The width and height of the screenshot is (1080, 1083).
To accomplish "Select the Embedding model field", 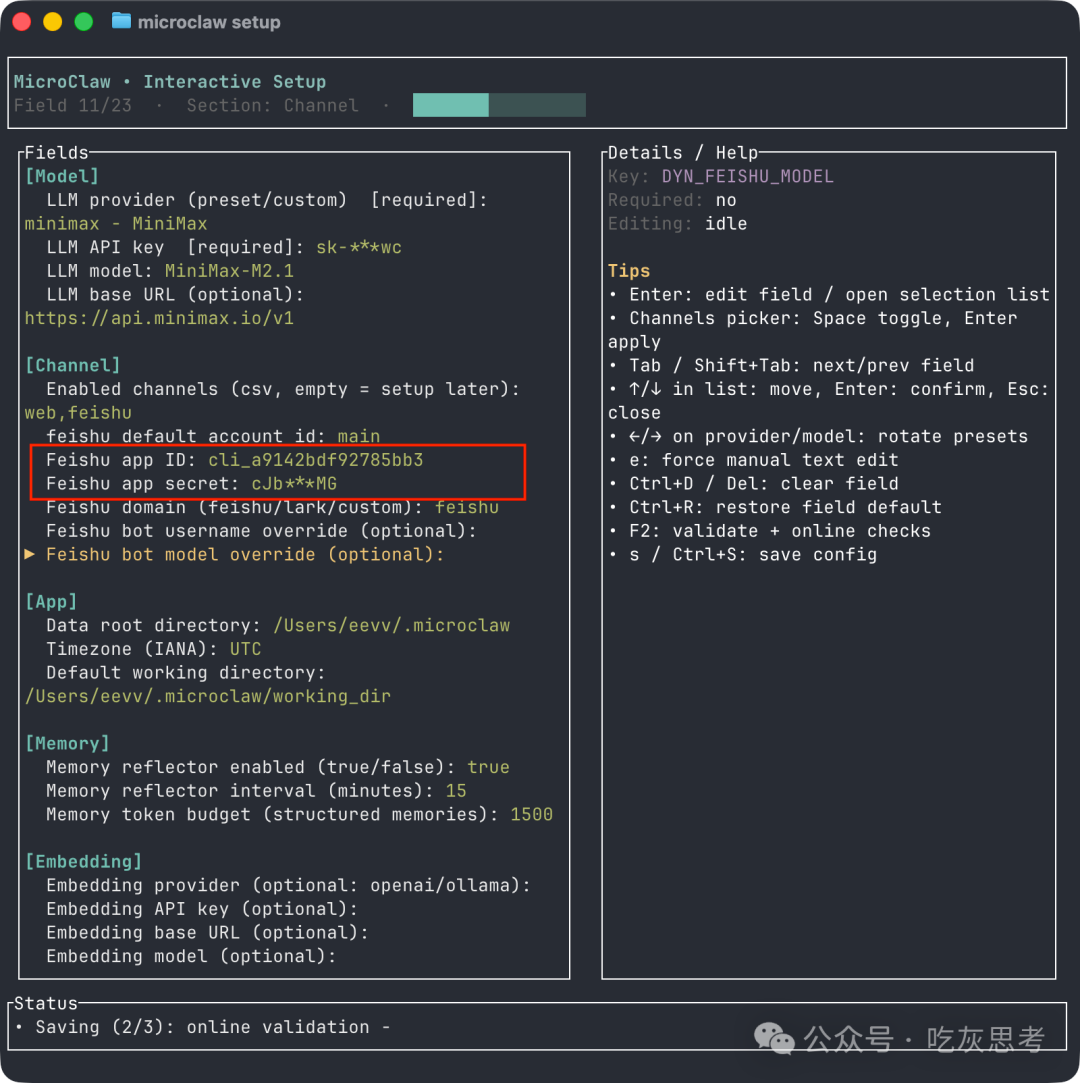I will [191, 957].
